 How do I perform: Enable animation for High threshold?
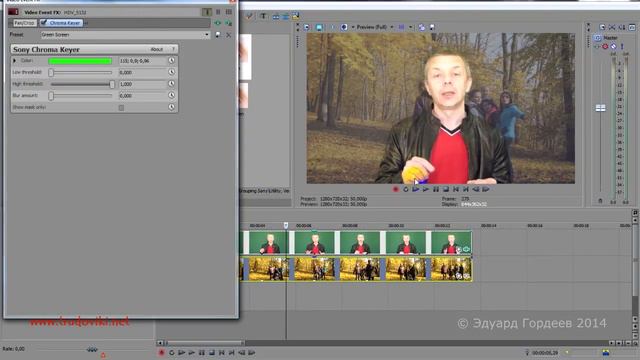(x=171, y=84)
